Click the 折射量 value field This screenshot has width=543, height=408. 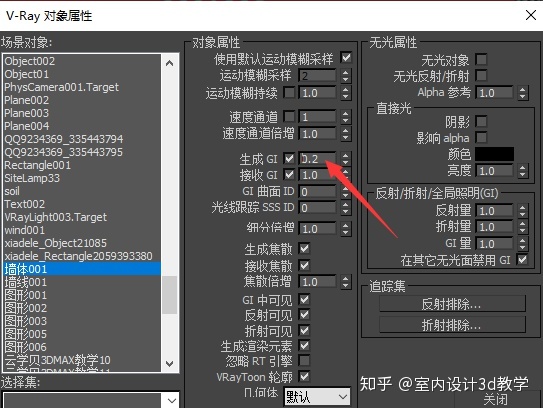click(495, 227)
